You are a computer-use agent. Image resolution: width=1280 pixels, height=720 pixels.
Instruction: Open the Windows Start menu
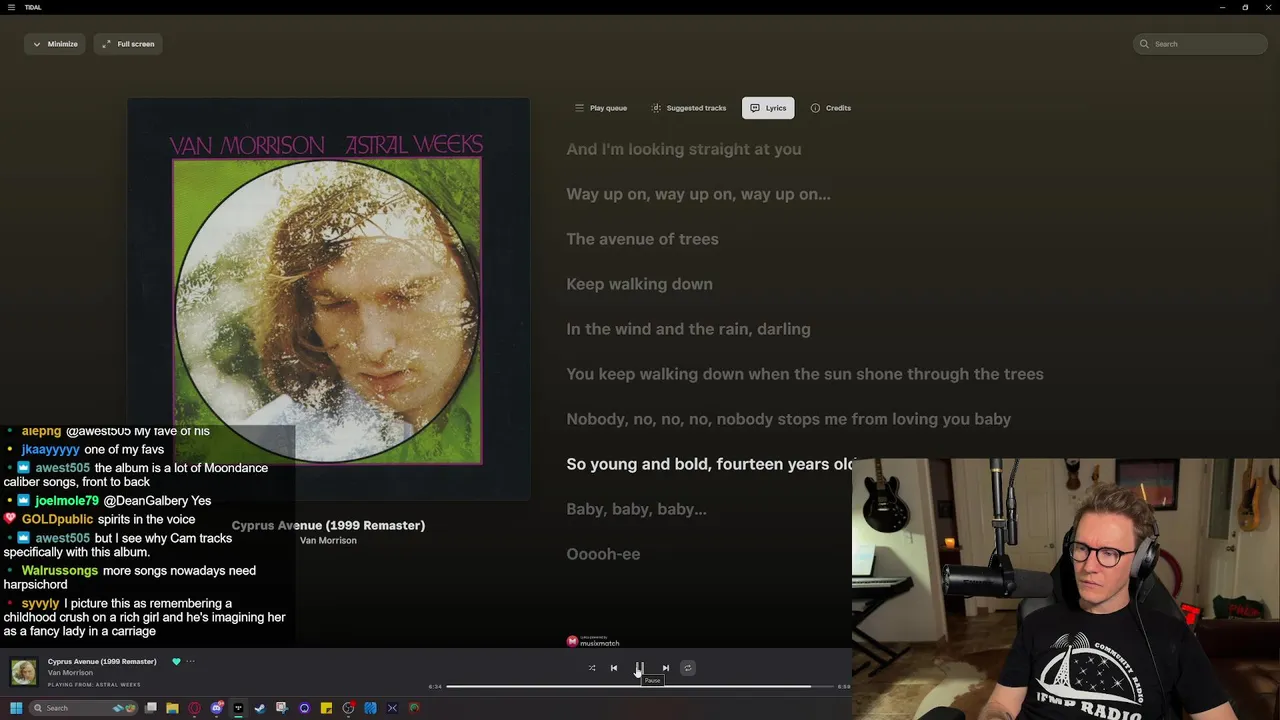click(16, 708)
